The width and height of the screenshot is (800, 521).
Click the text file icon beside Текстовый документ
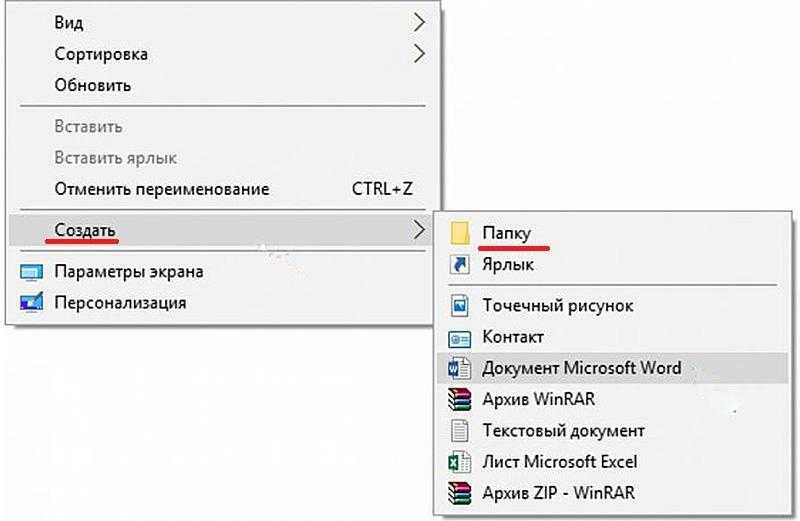460,431
